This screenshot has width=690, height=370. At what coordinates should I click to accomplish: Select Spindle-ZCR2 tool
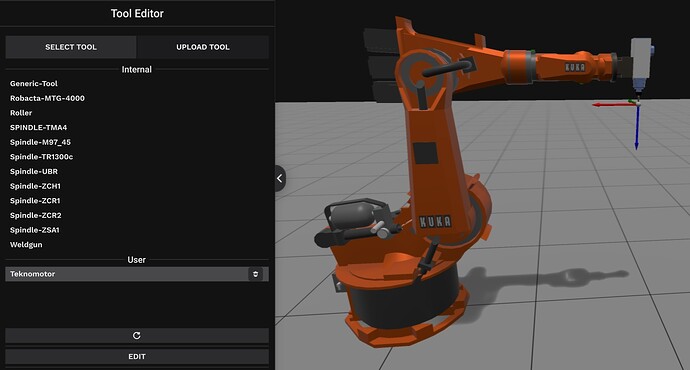(x=36, y=215)
